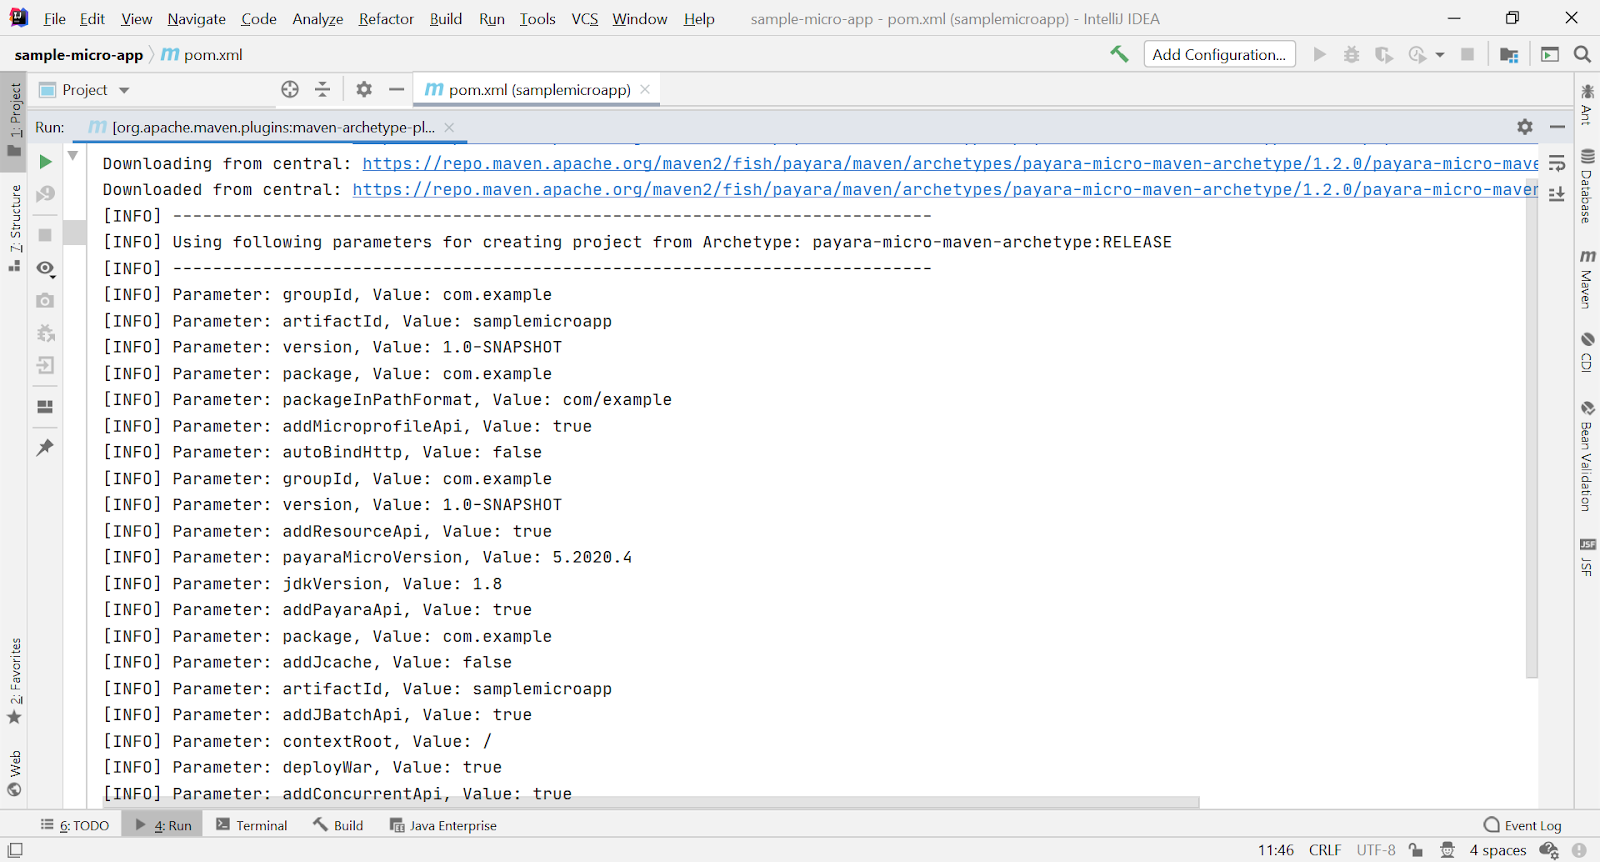
Task: Click the Debug bug icon in toolbar
Action: click(1351, 54)
